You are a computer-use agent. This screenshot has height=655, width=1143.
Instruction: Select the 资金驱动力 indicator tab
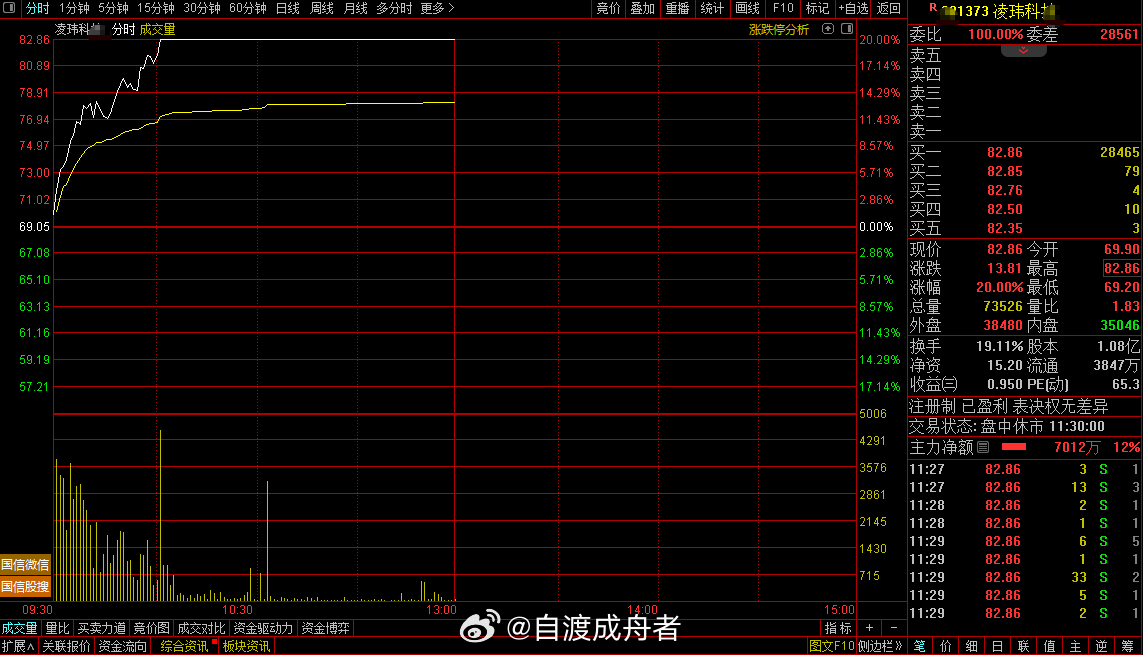[x=263, y=628]
